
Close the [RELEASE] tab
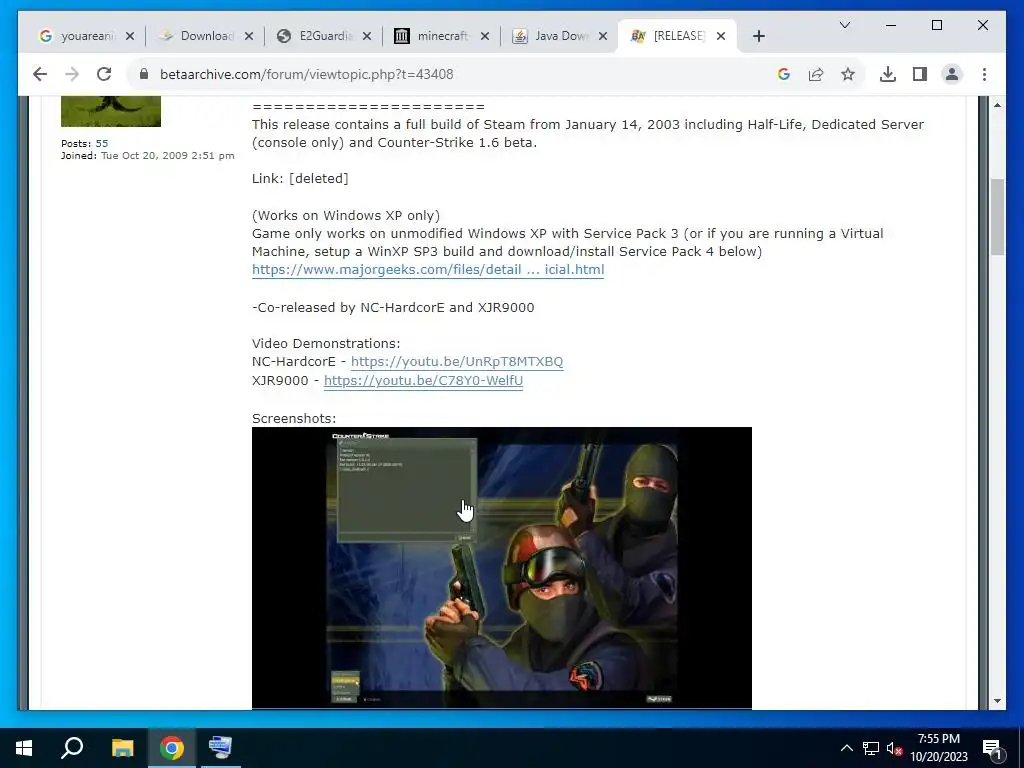click(x=721, y=36)
